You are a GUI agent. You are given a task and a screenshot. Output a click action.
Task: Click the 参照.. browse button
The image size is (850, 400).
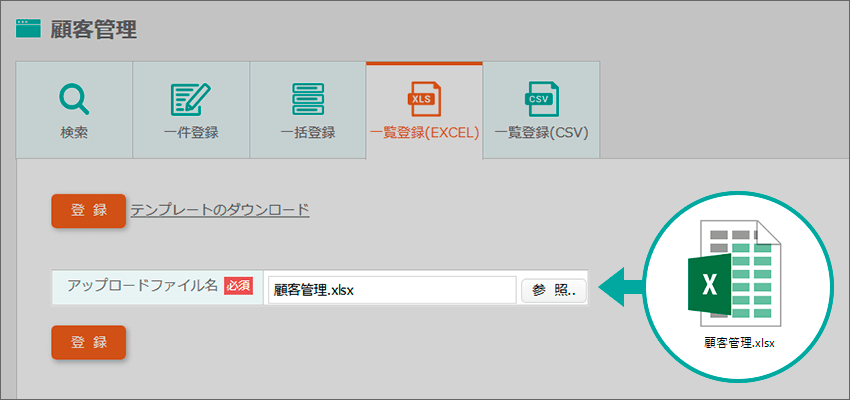[x=553, y=291]
